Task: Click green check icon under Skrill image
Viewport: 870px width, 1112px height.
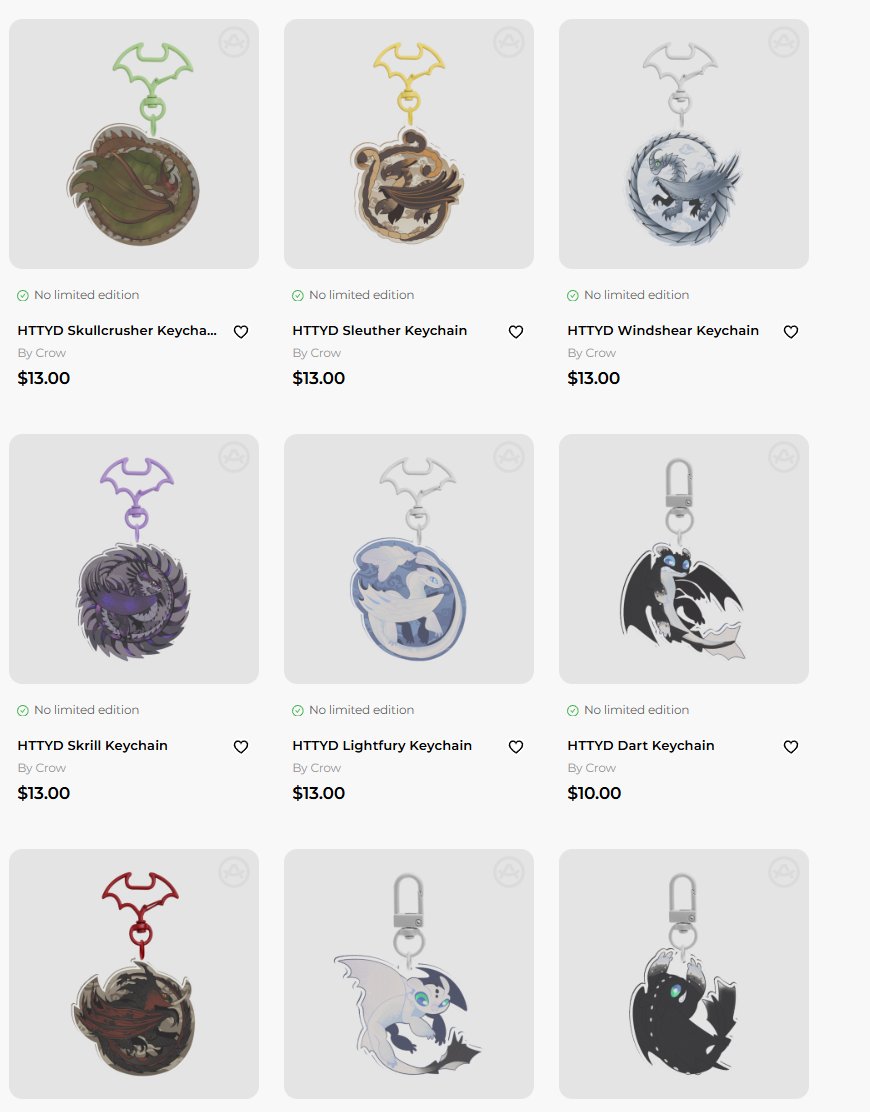Action: [x=23, y=710]
